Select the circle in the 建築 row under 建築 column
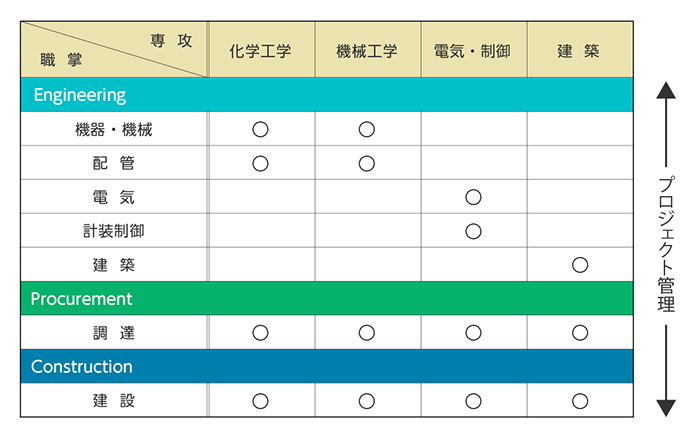Screen dimensions: 700x441 pyautogui.click(x=580, y=265)
